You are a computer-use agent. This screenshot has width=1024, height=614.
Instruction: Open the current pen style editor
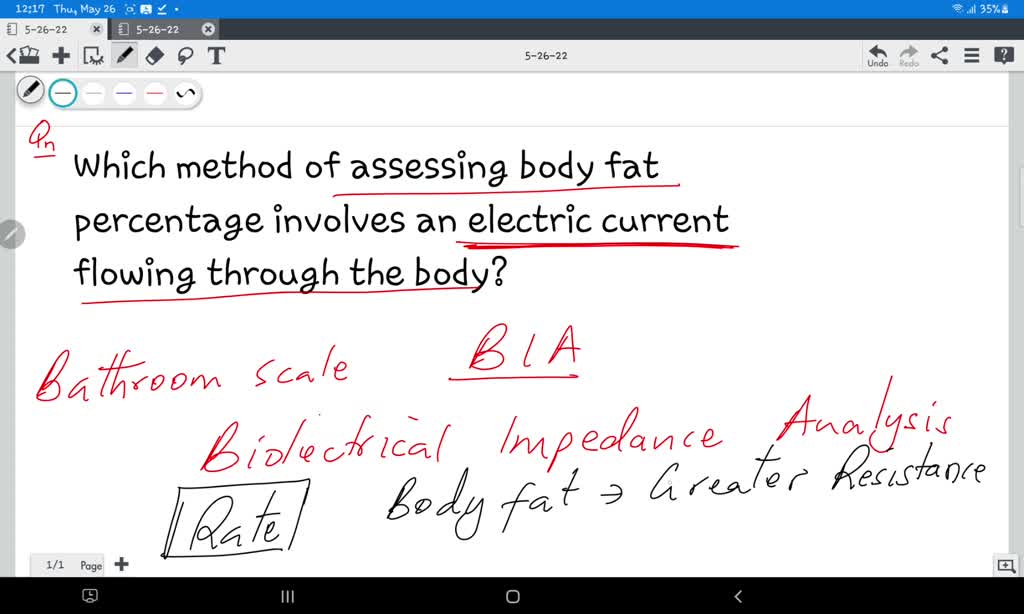(31, 92)
